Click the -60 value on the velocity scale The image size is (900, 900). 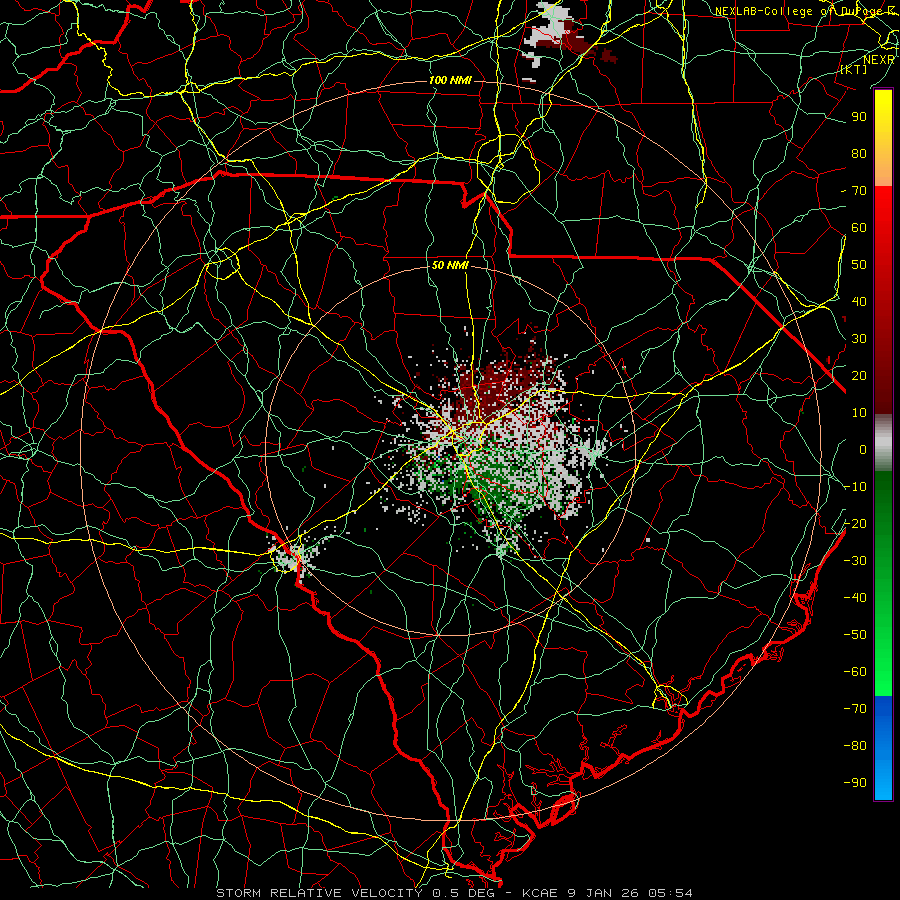(855, 672)
